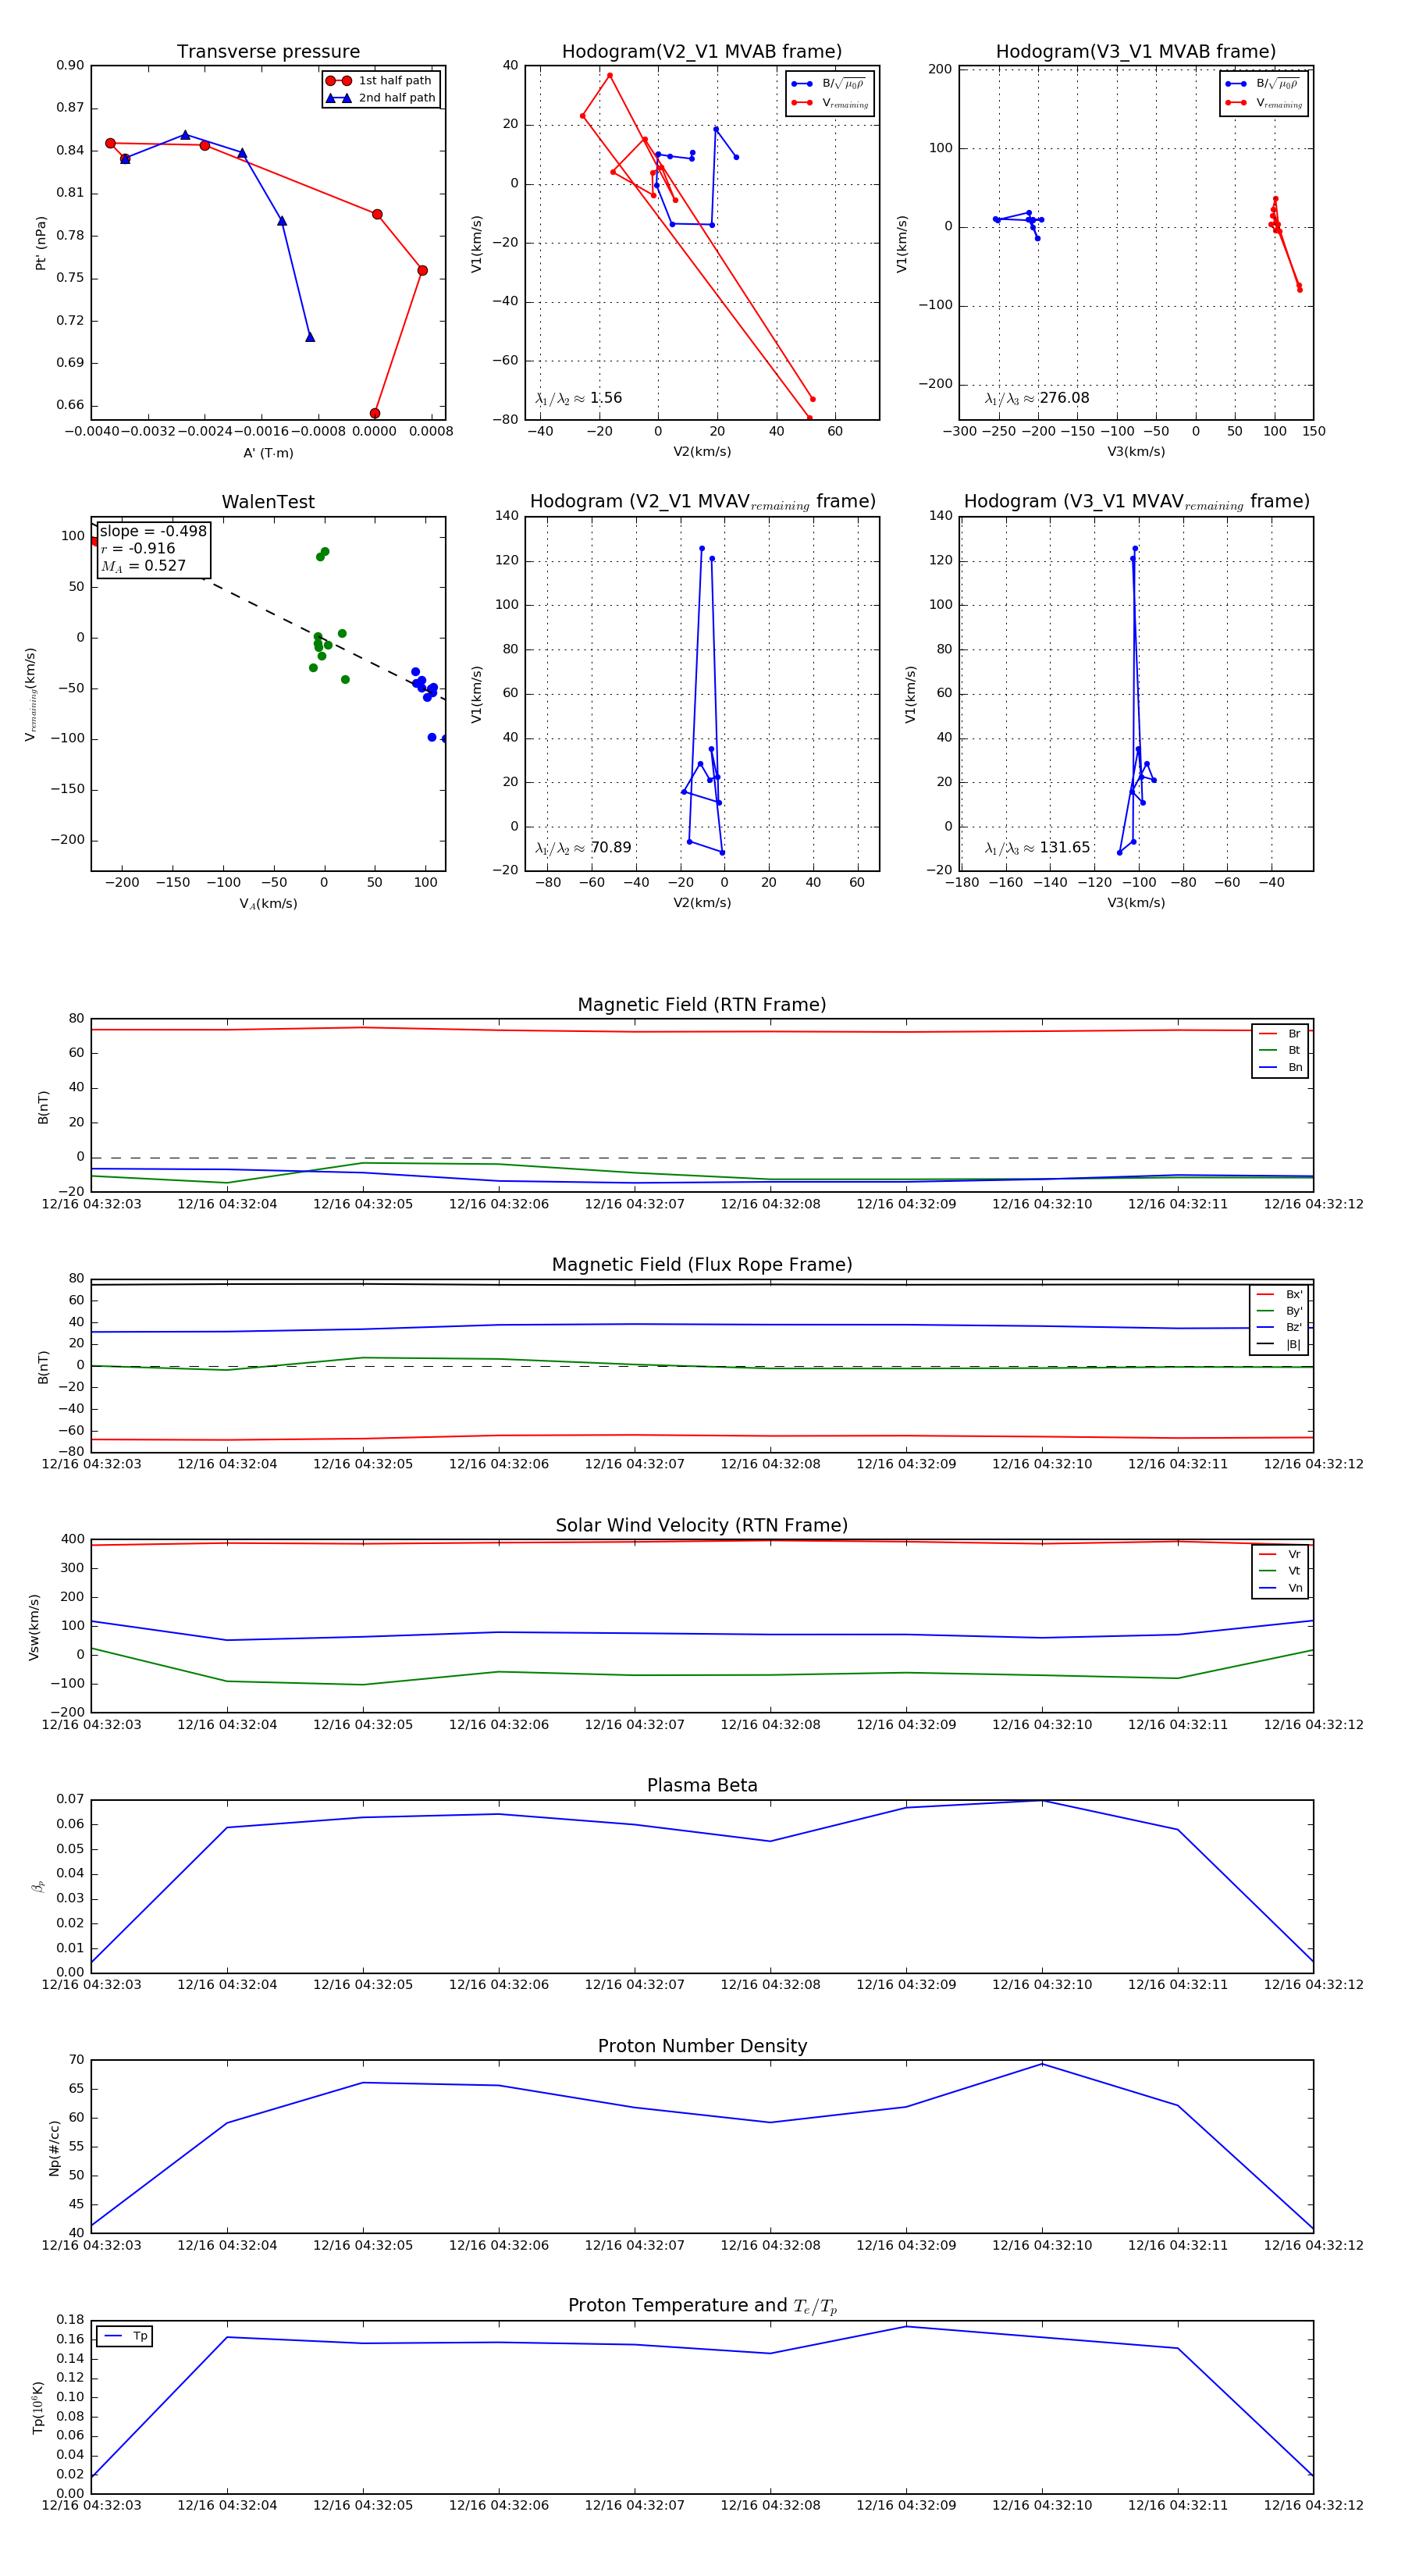
Task: Select the "Vt" legend label
Action: pos(1294,1571)
